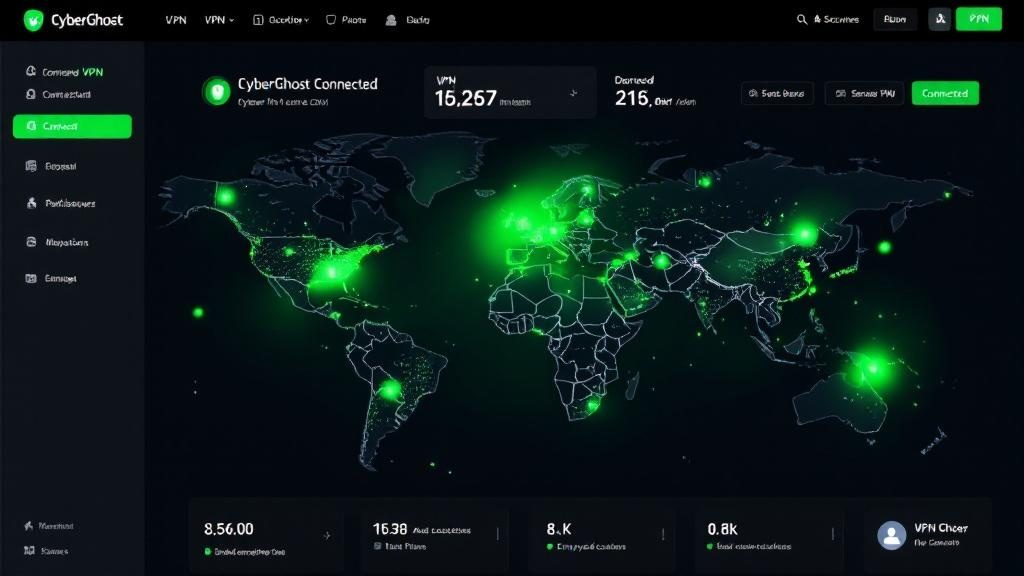Click the glowing node over eastern Australia
The height and width of the screenshot is (576, 1024).
[873, 370]
